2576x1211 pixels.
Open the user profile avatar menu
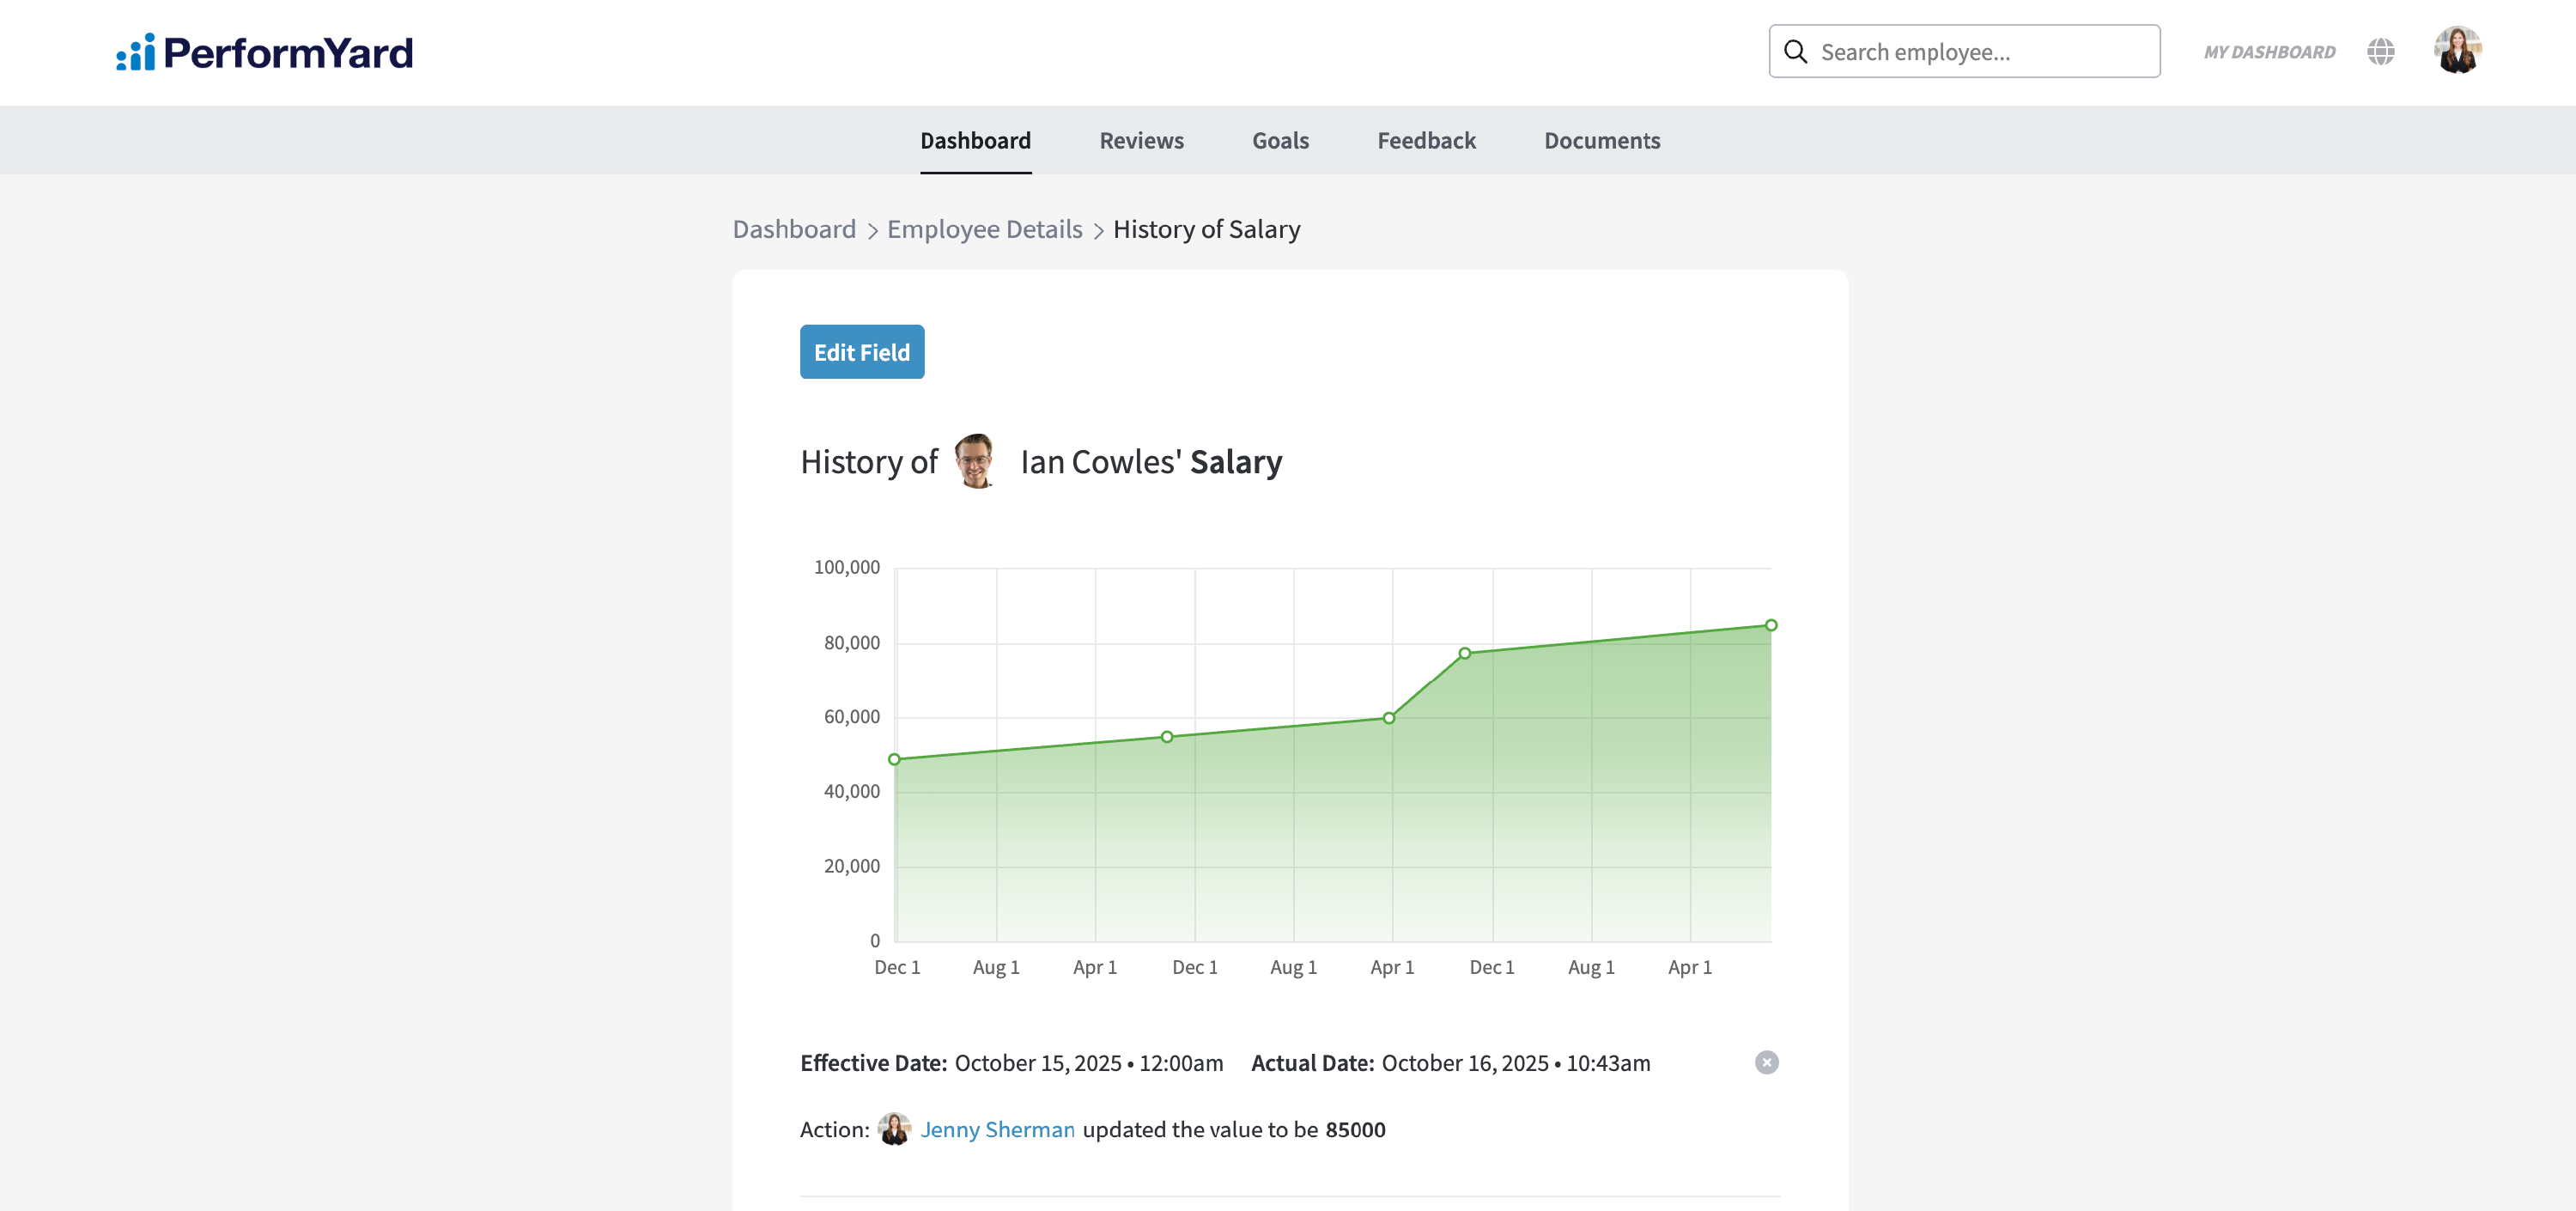point(2457,51)
